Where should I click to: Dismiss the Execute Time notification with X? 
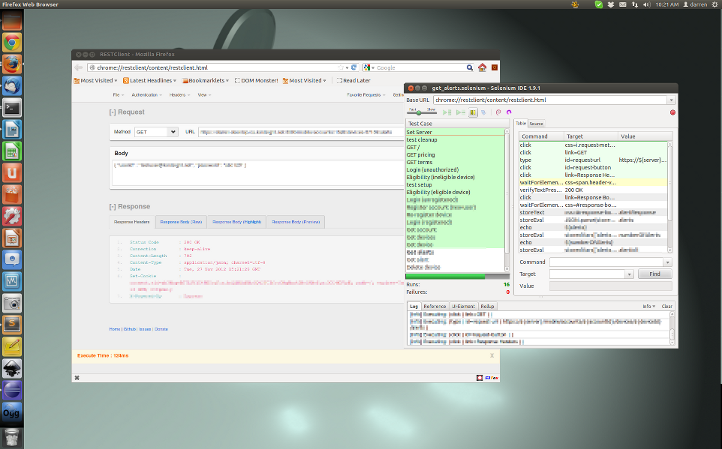coord(492,356)
